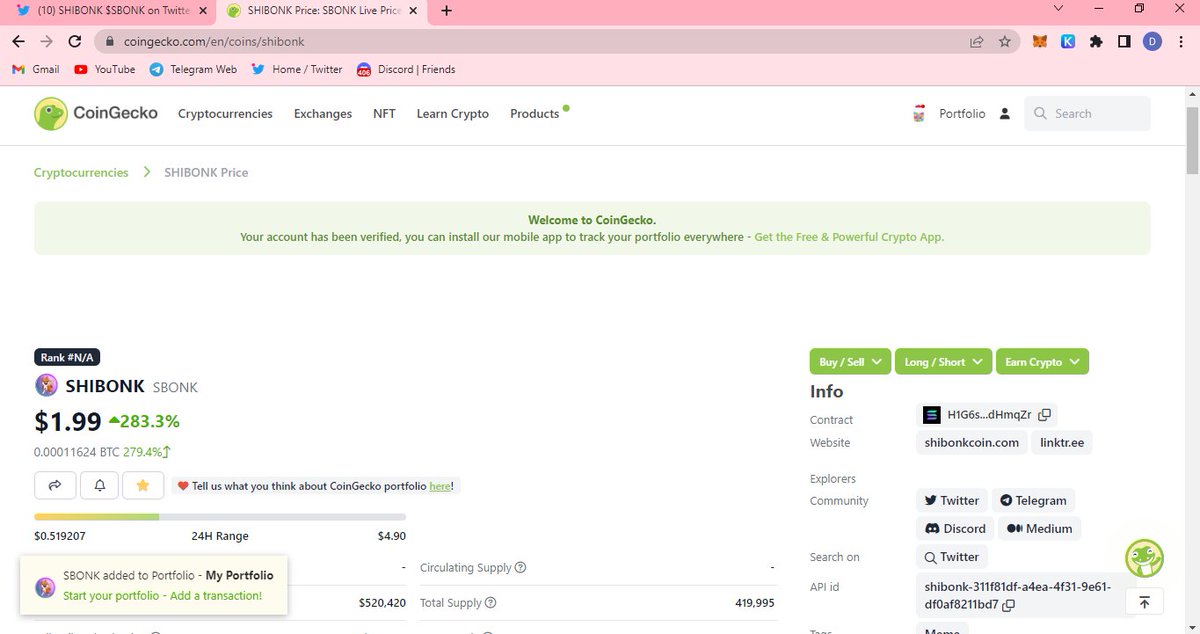Copy the contract address with copy icon
Screen dimensions: 1200x634
pyautogui.click(x=1044, y=414)
